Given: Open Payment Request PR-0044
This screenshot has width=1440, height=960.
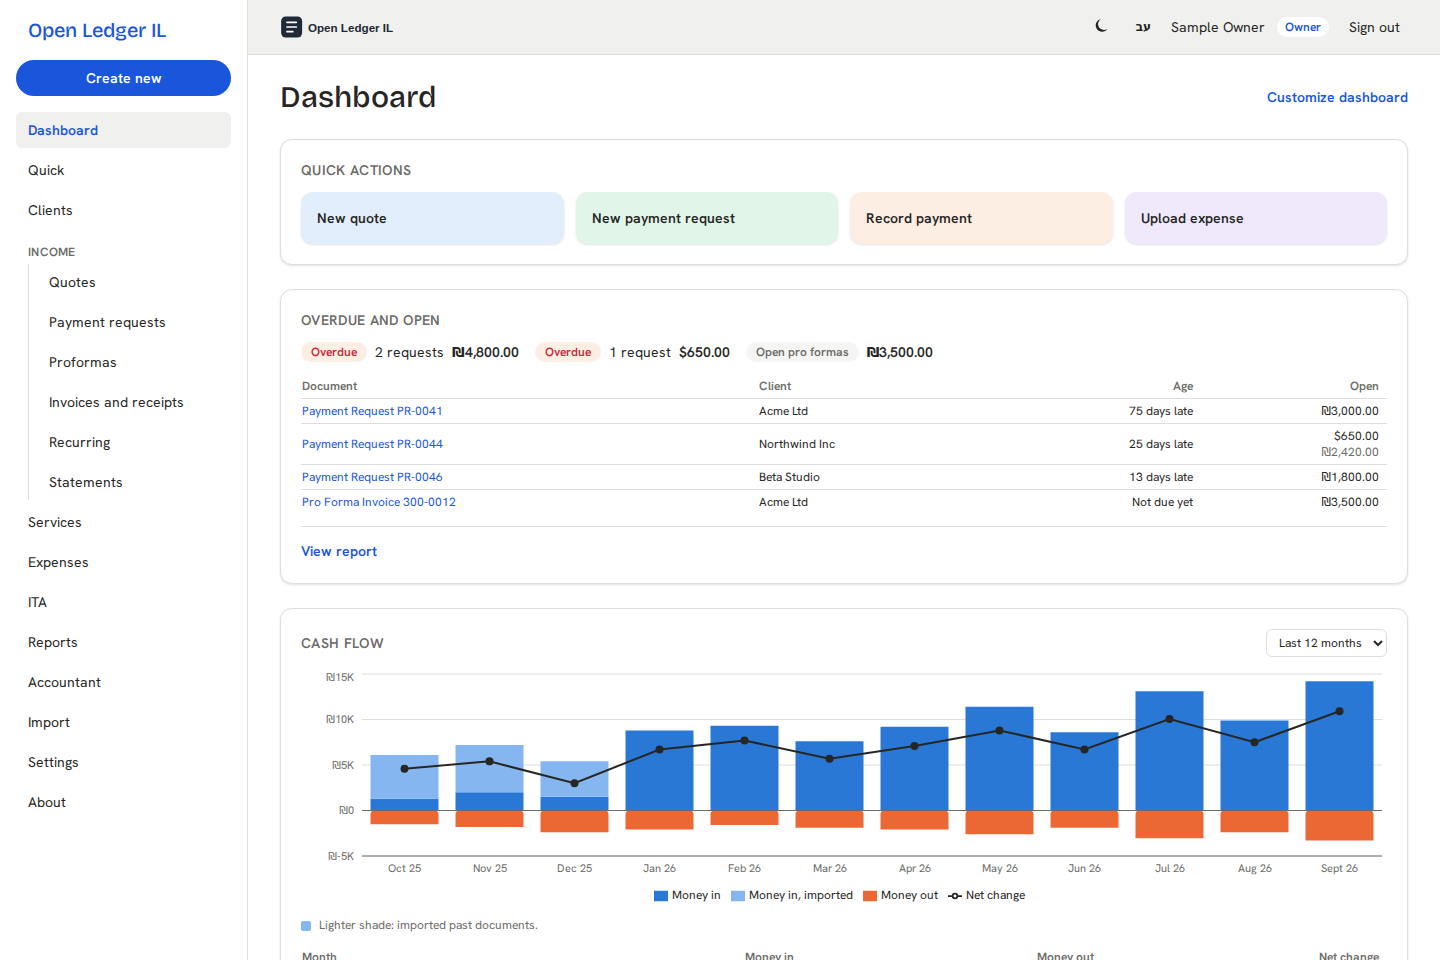Looking at the screenshot, I should click(x=372, y=444).
